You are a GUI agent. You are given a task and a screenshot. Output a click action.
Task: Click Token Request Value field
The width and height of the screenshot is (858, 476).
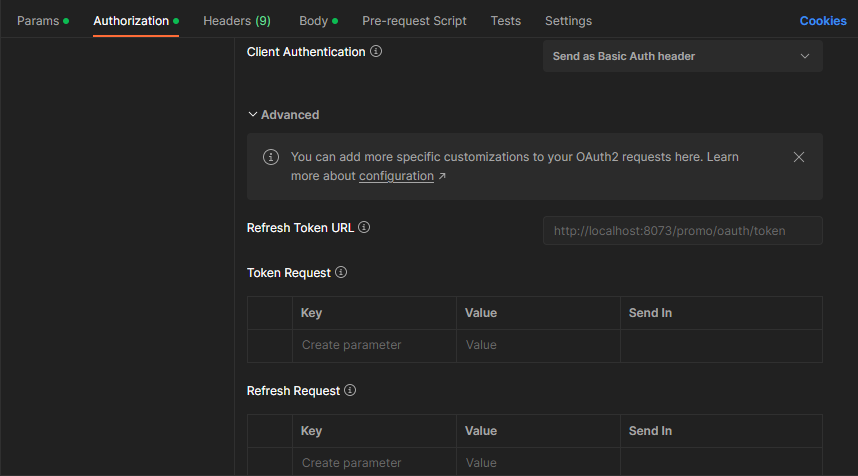coord(538,345)
